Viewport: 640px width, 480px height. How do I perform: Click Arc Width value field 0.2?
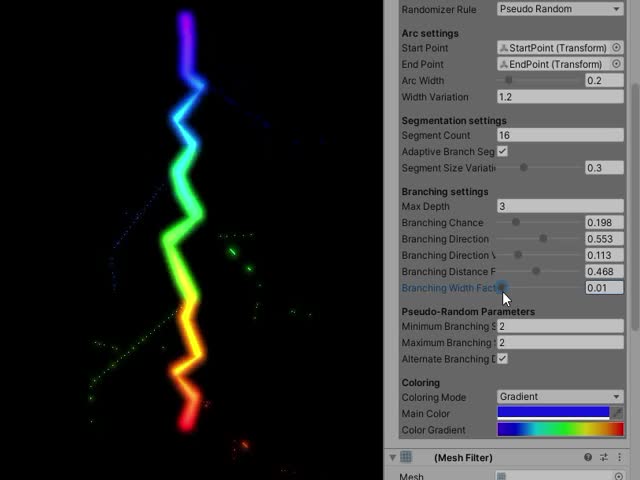[604, 80]
